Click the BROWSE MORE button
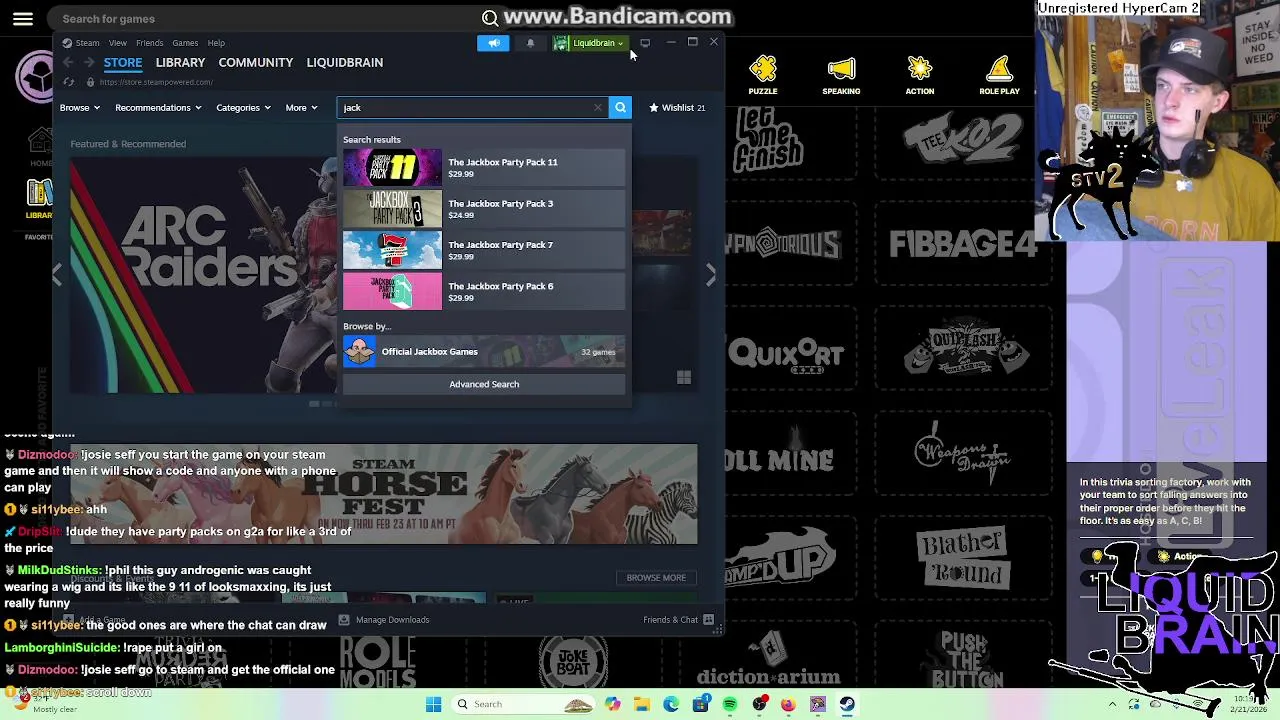This screenshot has height=720, width=1280. 656,577
